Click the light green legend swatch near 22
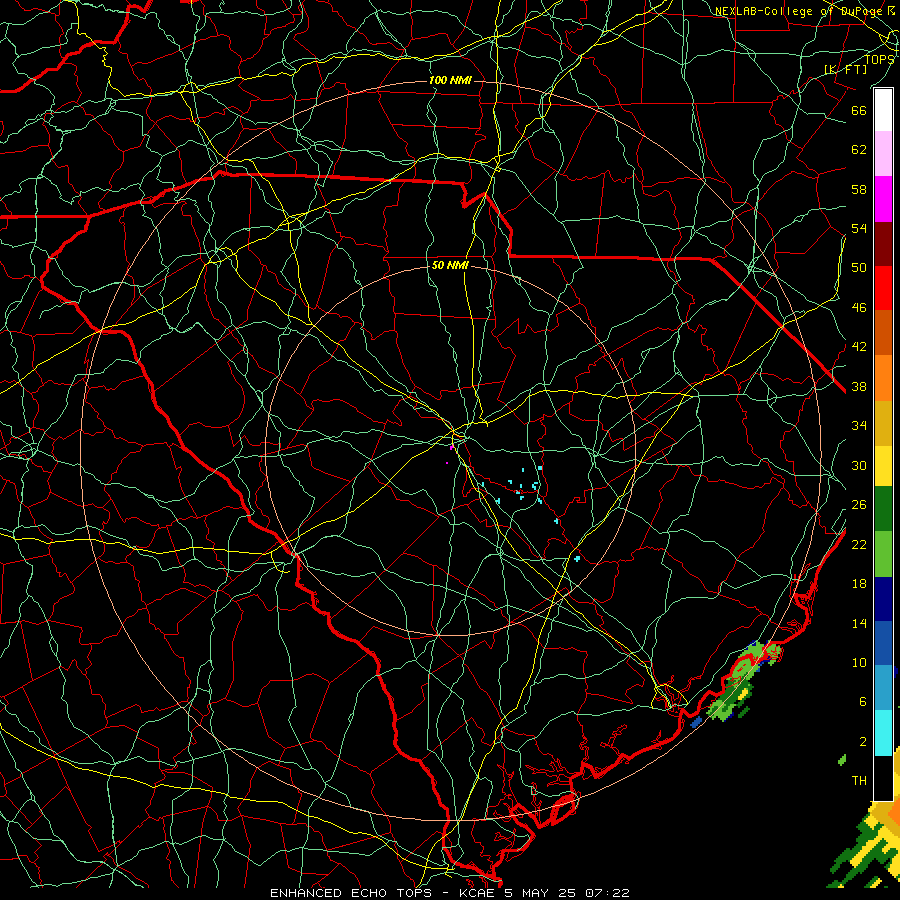Viewport: 900px width, 900px height. pos(883,554)
